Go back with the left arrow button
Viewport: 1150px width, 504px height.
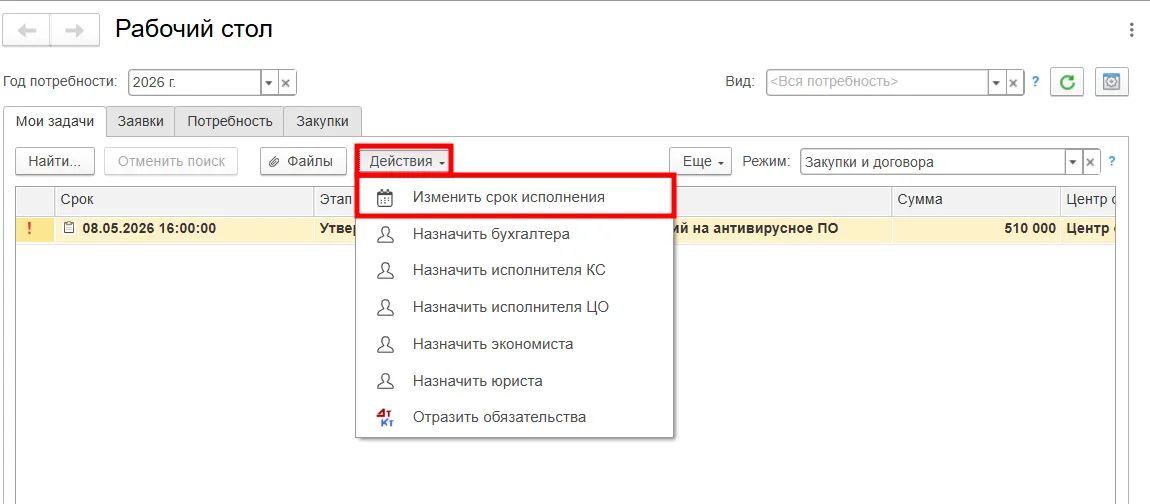[26, 30]
